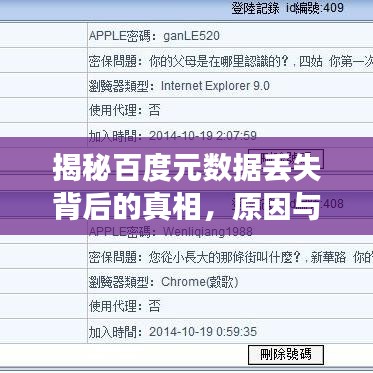Select the timestamp 2014-10-19 0:59:35
373x373 pixels.
point(203,332)
